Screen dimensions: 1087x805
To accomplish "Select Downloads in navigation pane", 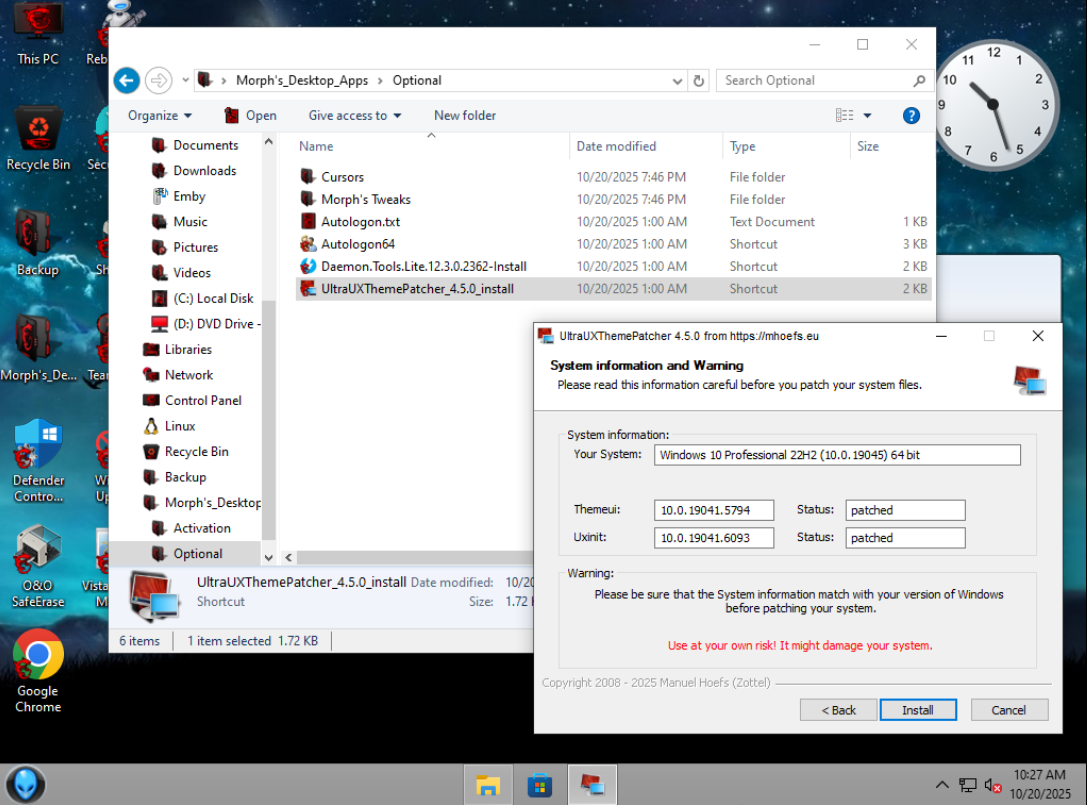I will [x=205, y=171].
